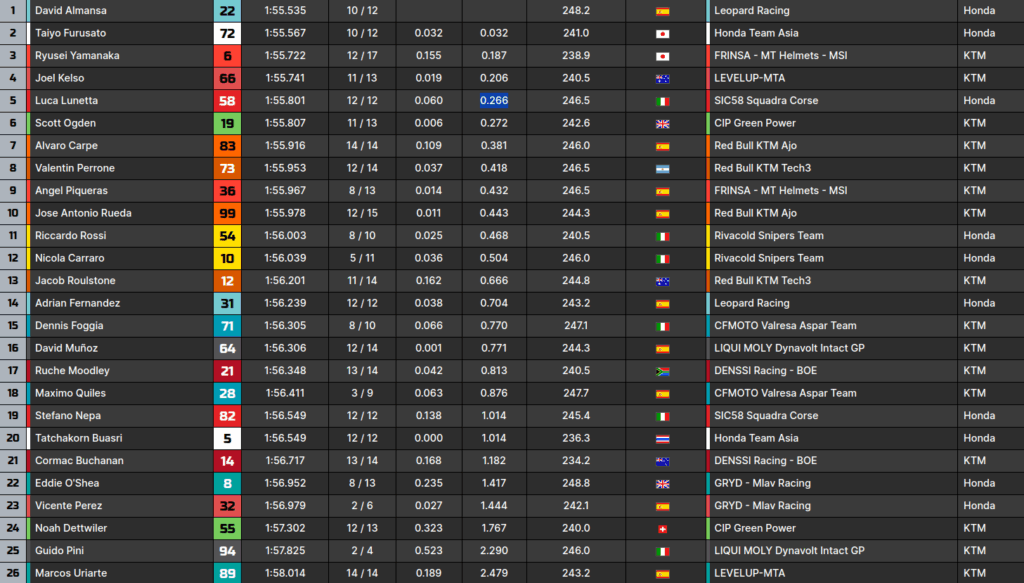Click rider name Luca Lunetta
Screen dimensions: 1024x583
point(67,101)
